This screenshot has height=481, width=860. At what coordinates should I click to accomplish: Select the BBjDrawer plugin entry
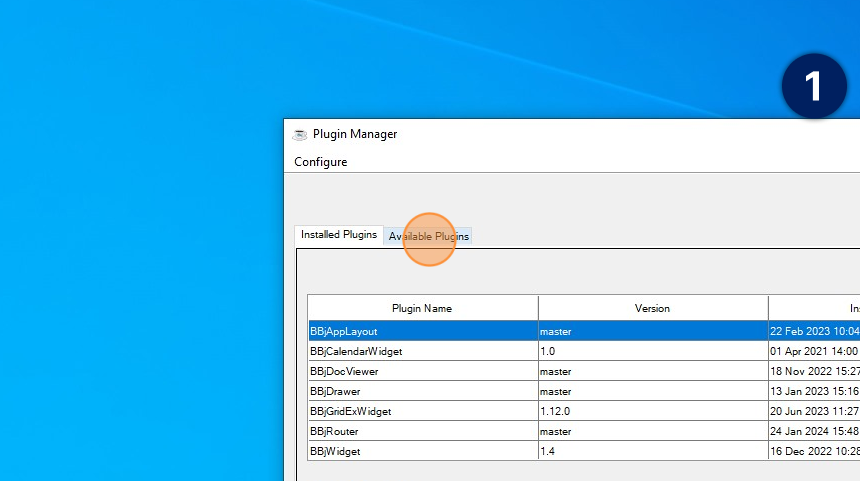[x=422, y=391]
